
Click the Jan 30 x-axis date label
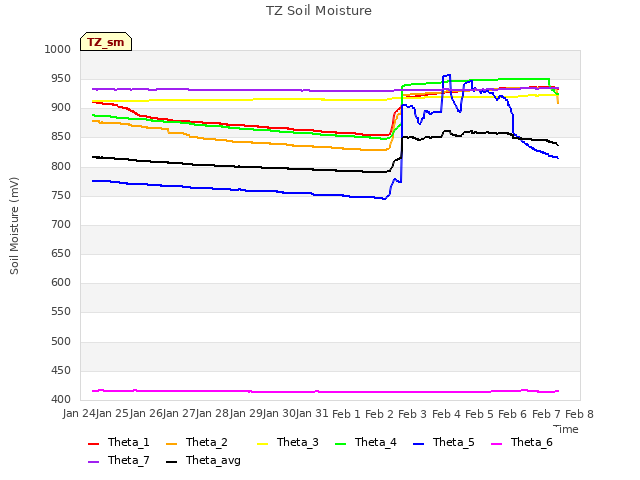pos(279,414)
